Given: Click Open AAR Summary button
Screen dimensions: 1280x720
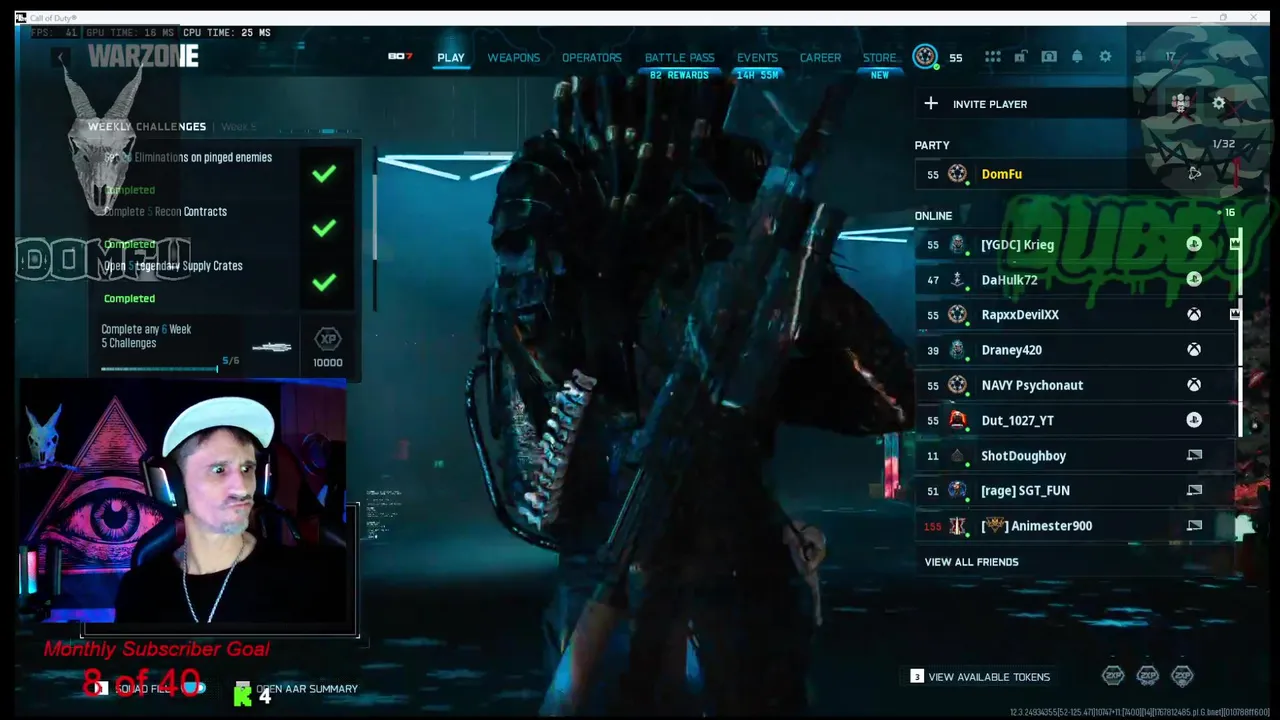Looking at the screenshot, I should 296,689.
